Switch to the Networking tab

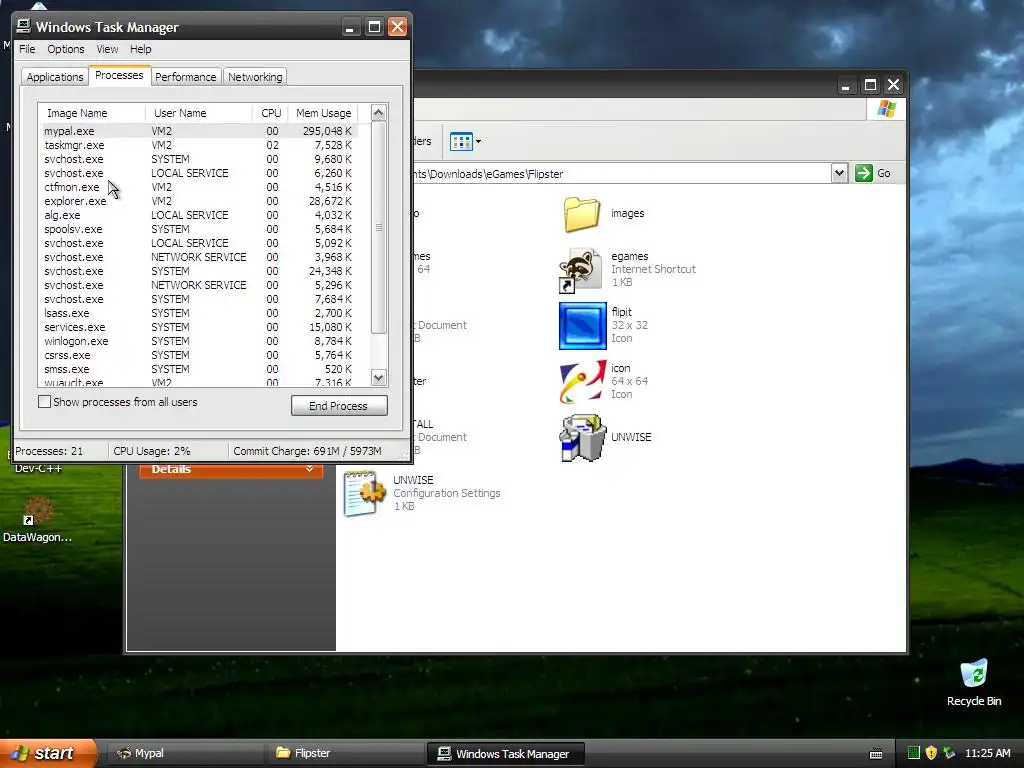[x=255, y=76]
